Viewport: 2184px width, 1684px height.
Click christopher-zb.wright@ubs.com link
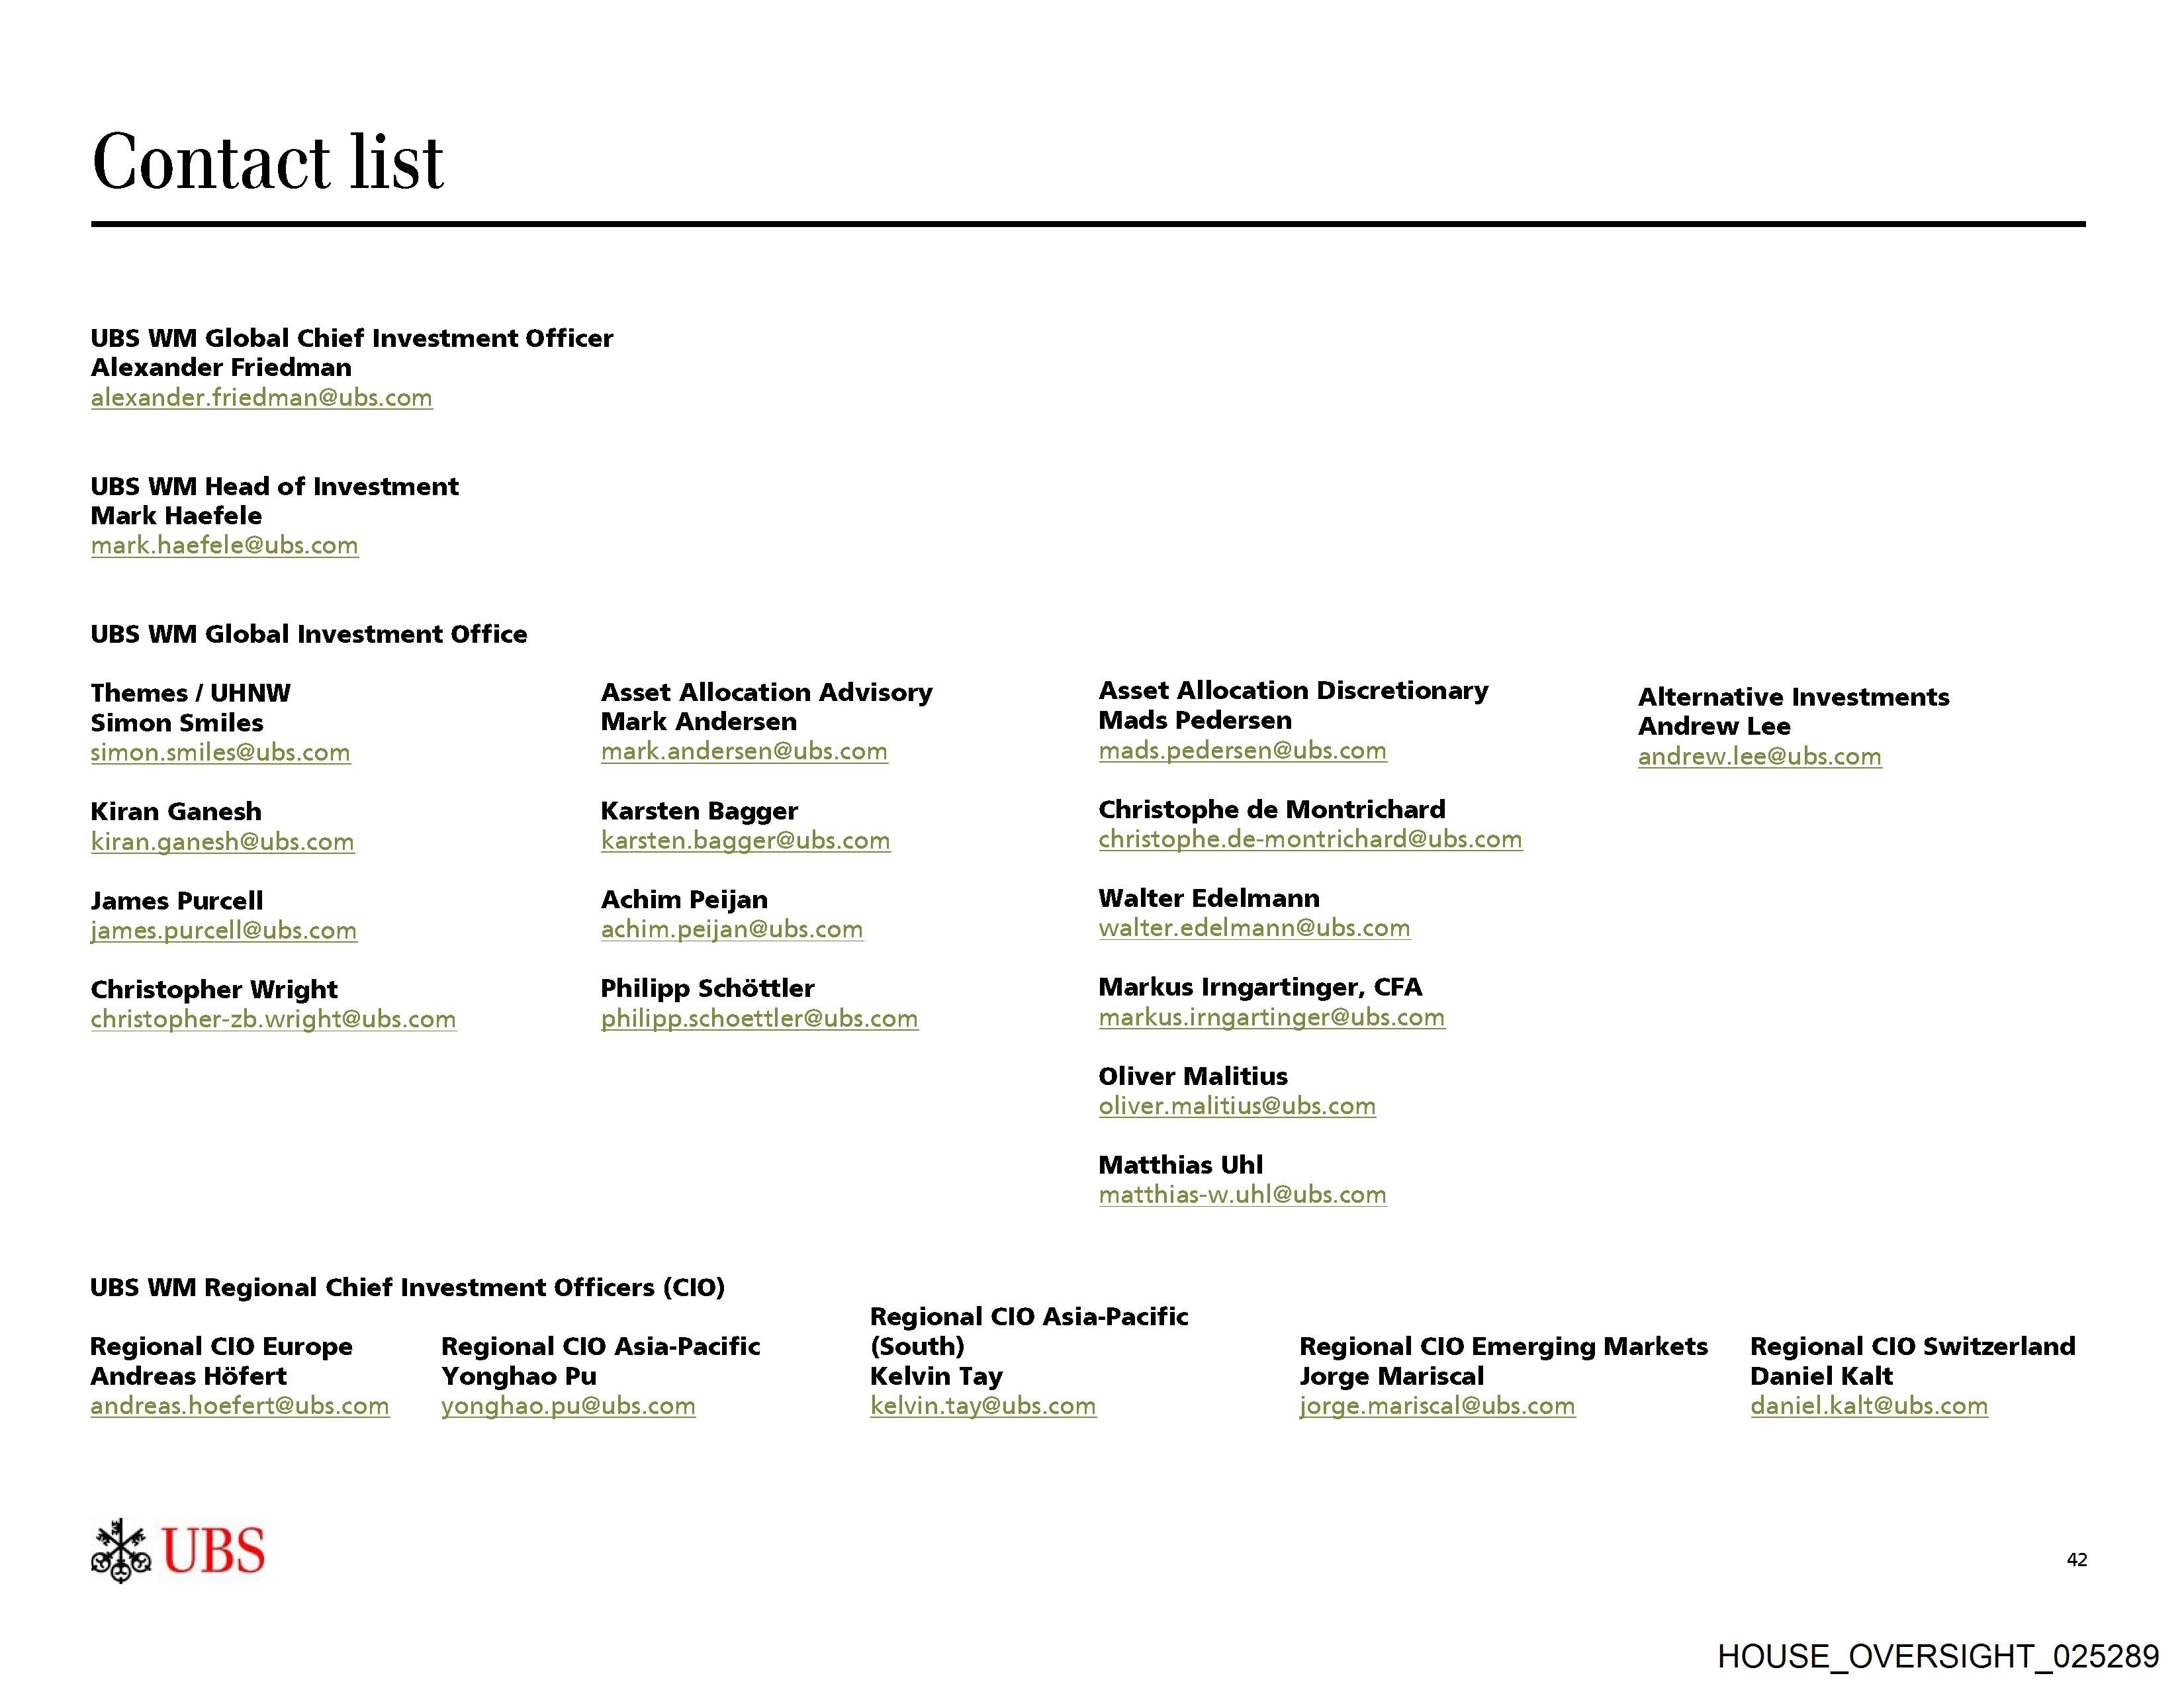point(273,1020)
